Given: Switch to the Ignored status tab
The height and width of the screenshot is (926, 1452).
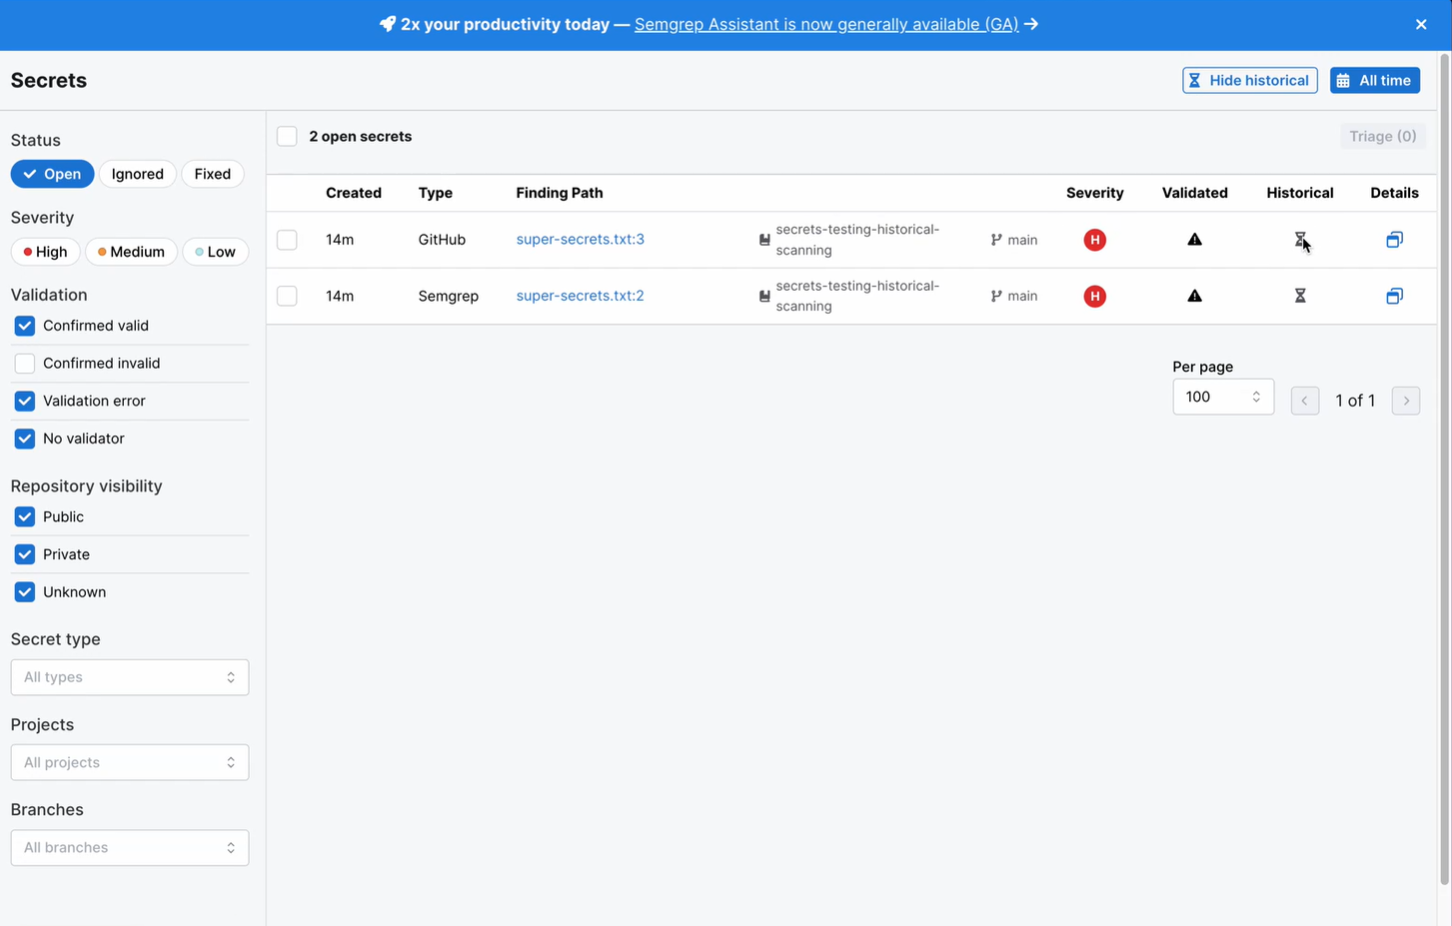Looking at the screenshot, I should click(137, 174).
